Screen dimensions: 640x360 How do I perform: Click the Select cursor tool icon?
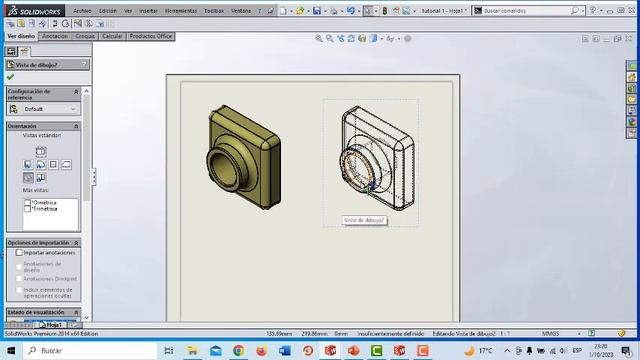pyautogui.click(x=368, y=11)
